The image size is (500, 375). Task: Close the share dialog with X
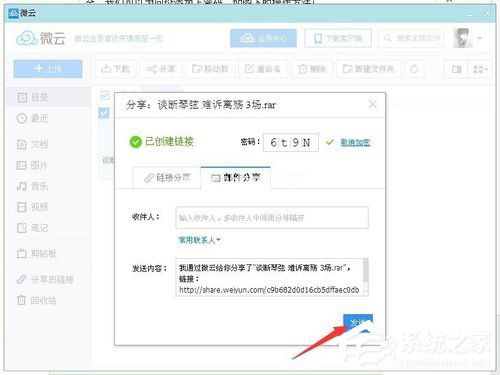point(373,105)
